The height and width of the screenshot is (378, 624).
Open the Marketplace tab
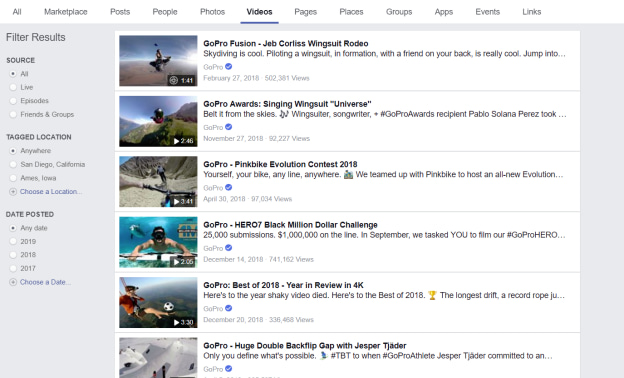tap(66, 12)
